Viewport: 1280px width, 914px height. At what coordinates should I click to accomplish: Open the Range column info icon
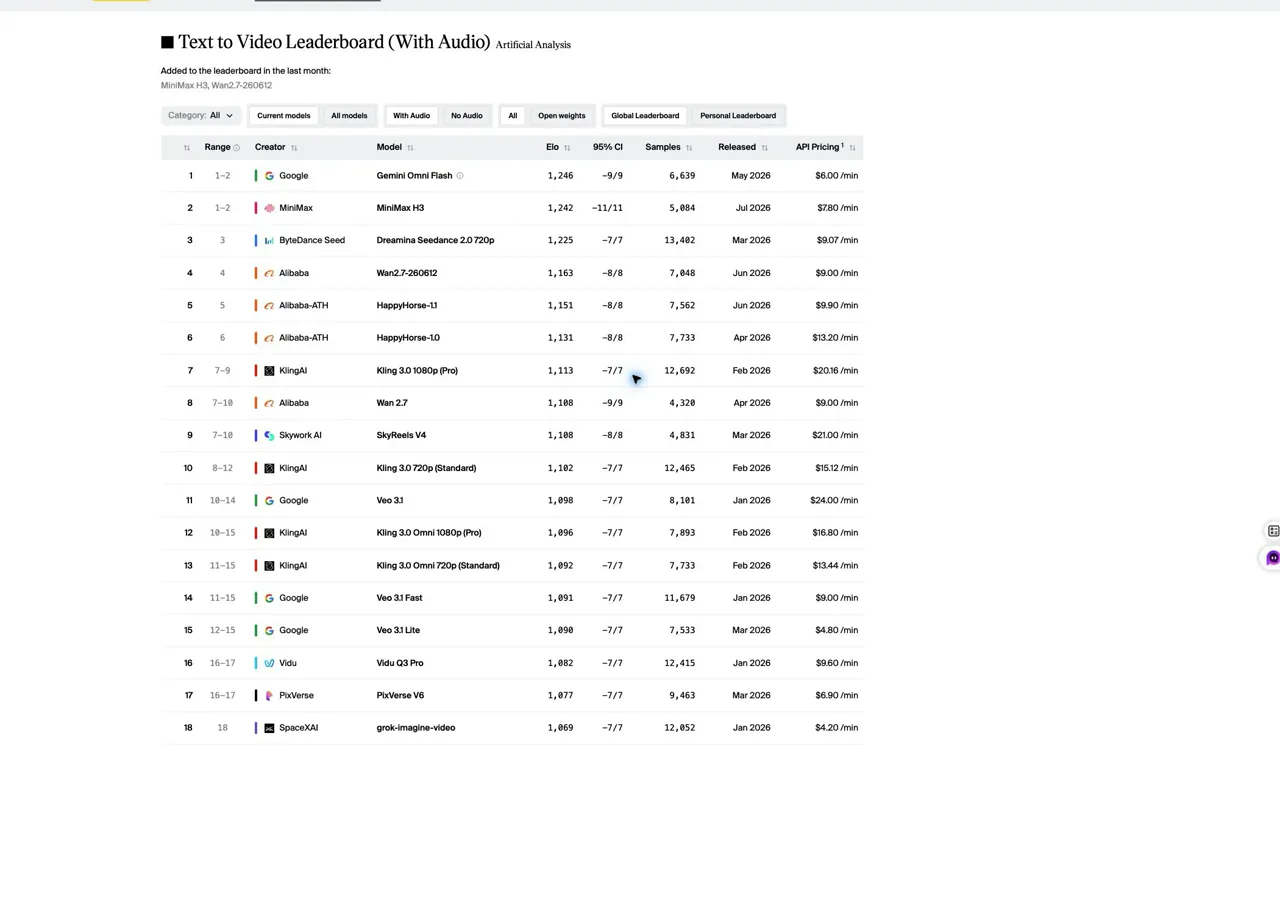[x=237, y=148]
